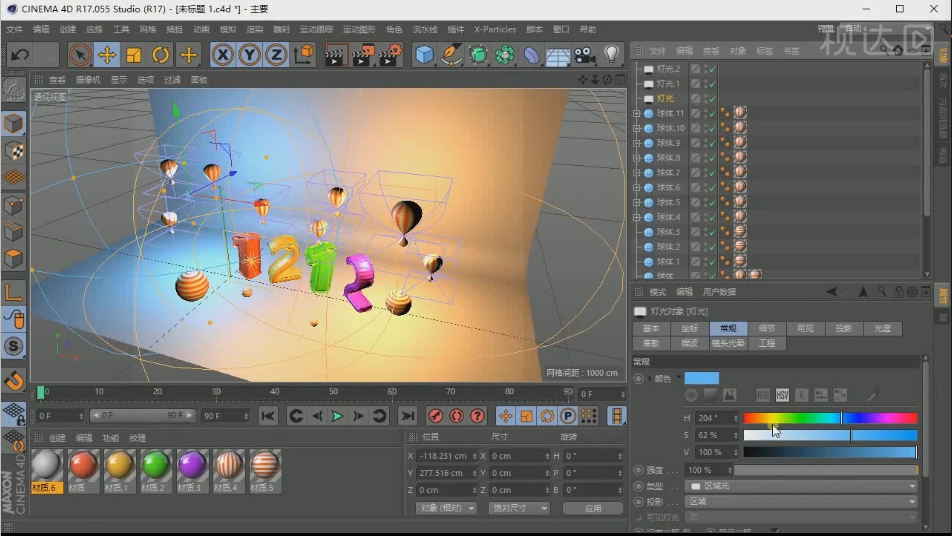Toggle green check for 灯光.1

tap(711, 84)
